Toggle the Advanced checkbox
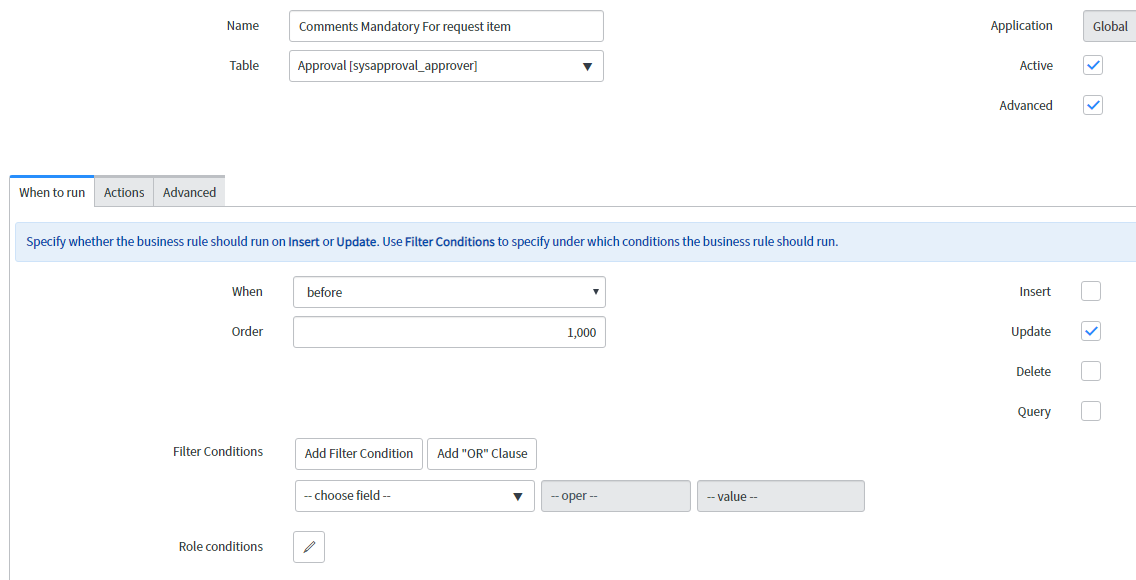 point(1093,105)
